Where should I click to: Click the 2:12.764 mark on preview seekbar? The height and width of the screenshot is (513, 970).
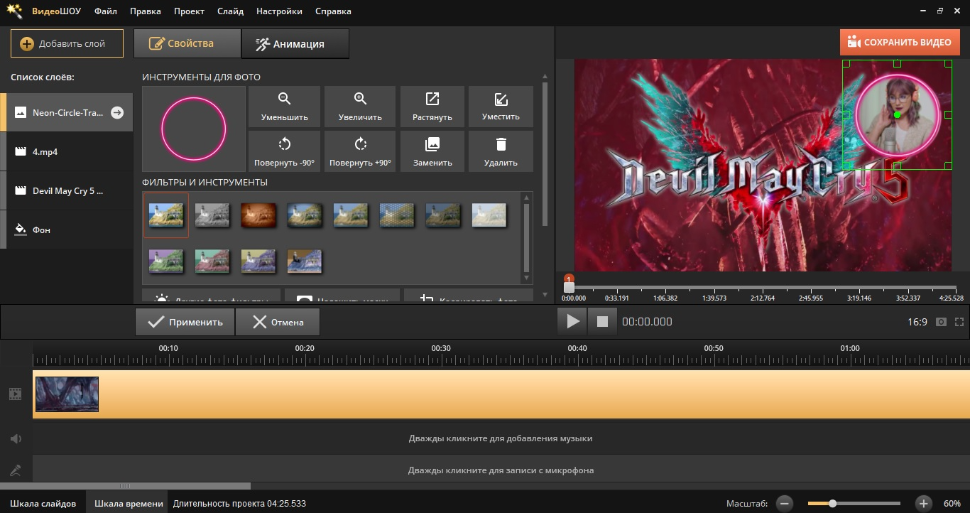(762, 298)
